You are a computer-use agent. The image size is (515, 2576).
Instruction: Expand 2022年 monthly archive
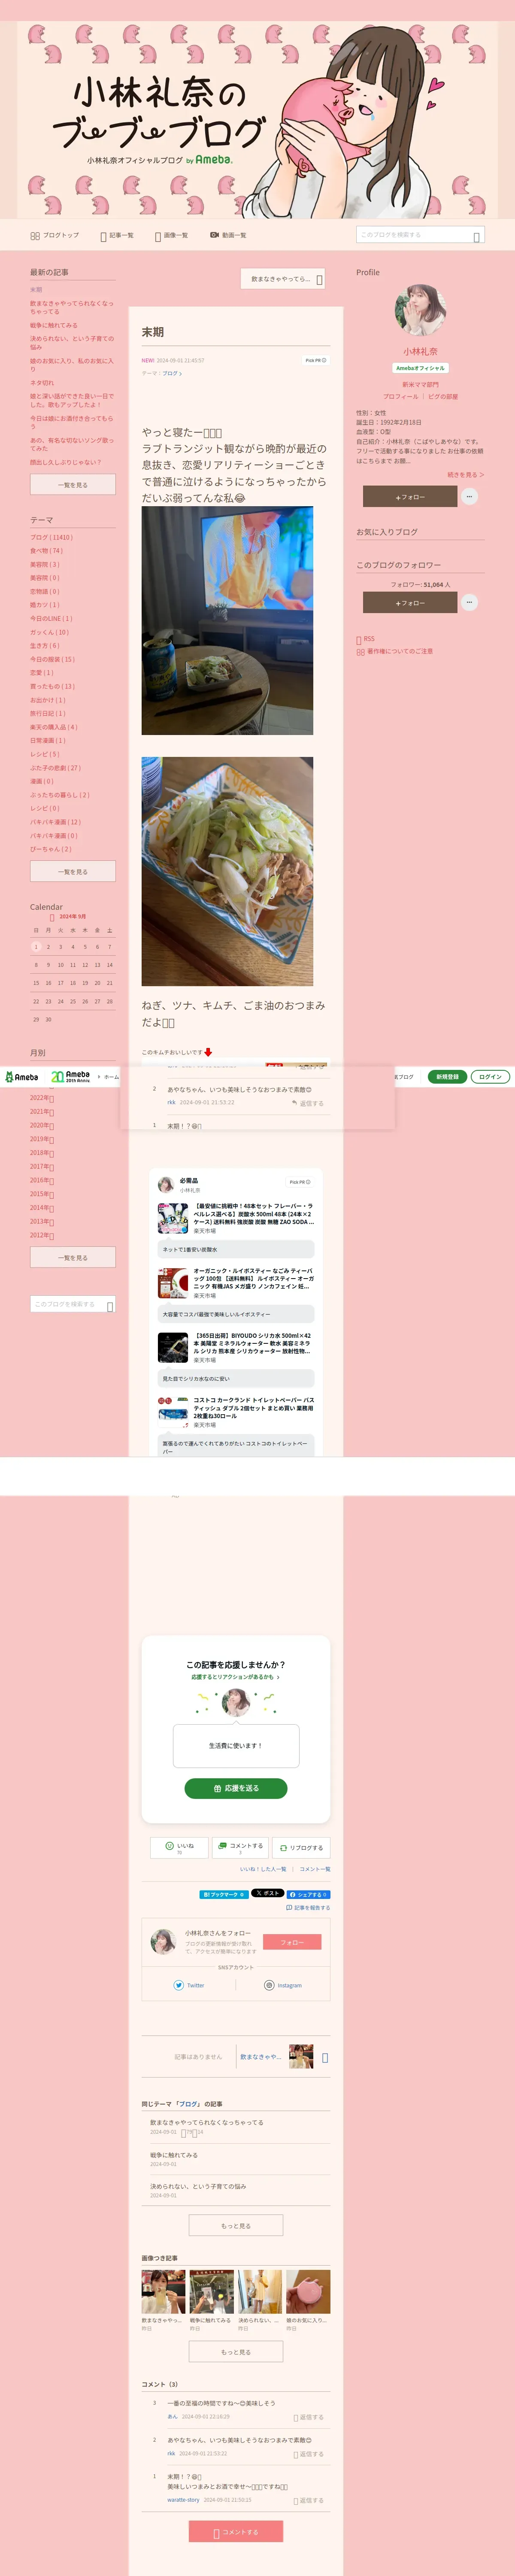[42, 1097]
